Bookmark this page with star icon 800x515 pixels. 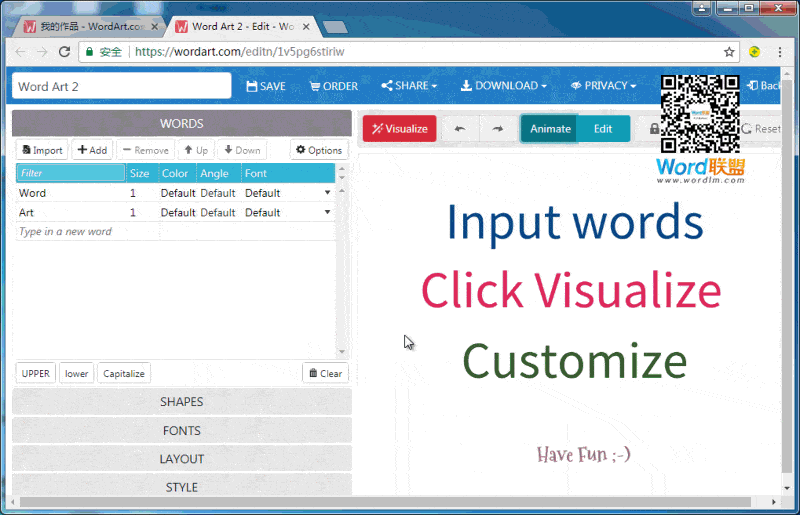pos(730,51)
